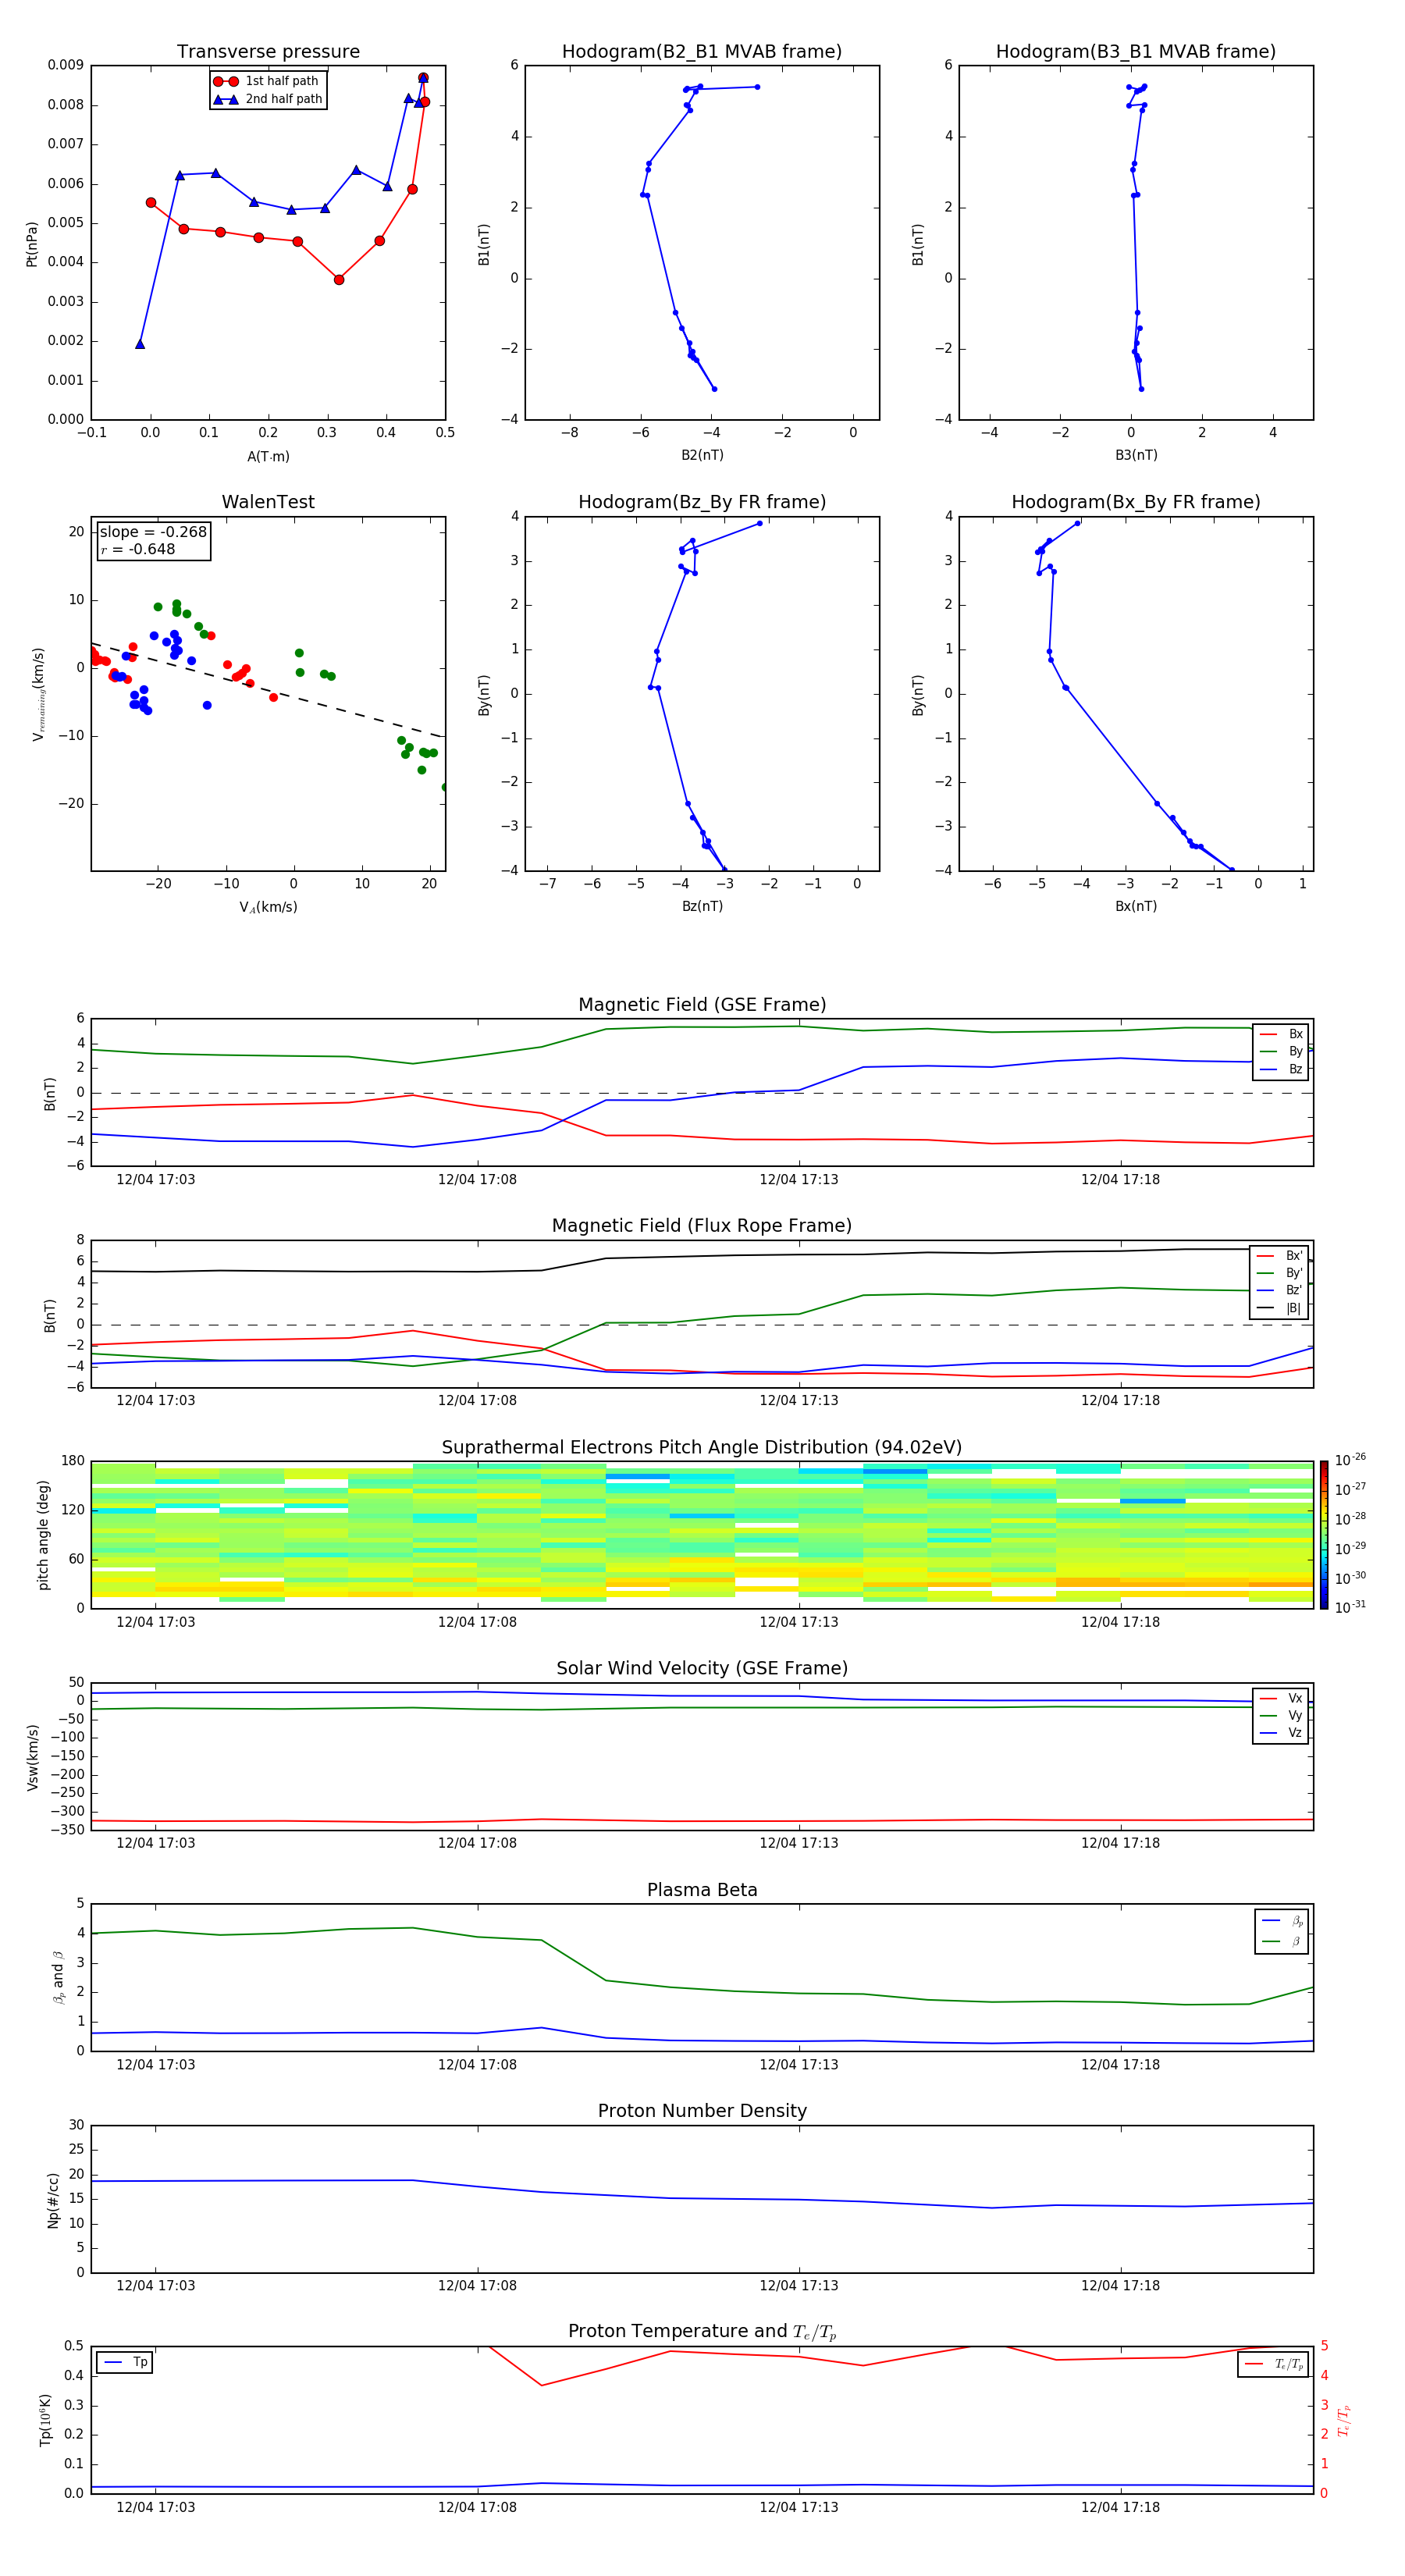Viewport: 1405px width, 2576px height.
Task: Click the "10^-26" colorbar tick label
Action: point(1350,1460)
